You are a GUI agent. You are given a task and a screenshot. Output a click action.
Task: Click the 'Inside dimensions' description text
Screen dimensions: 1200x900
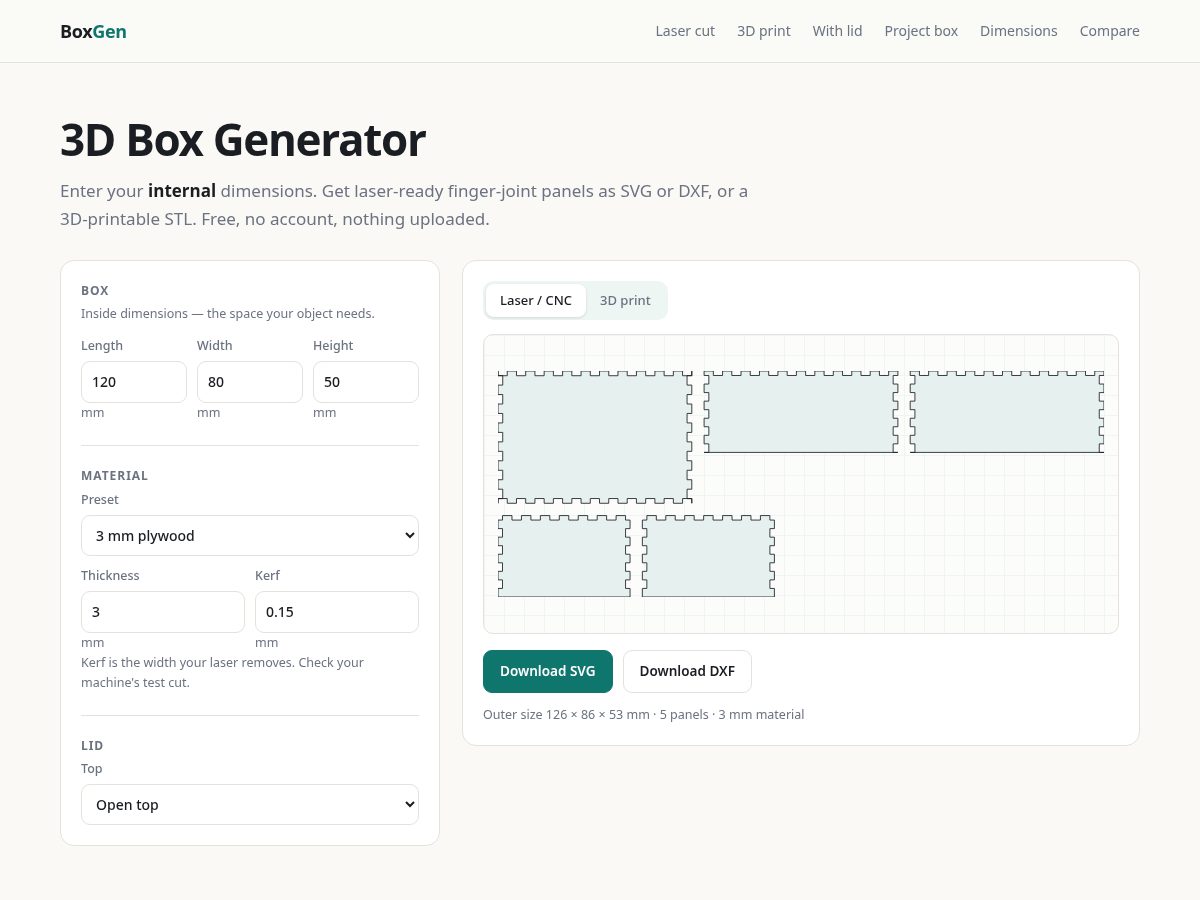pyautogui.click(x=228, y=313)
